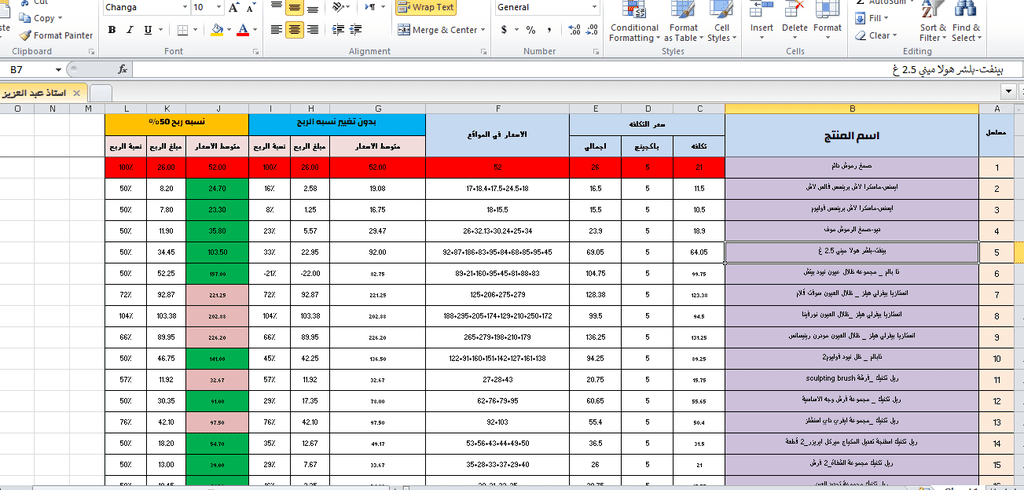Viewport: 1024px width, 490px height.
Task: Open Format as Table gallery
Action: point(684,22)
